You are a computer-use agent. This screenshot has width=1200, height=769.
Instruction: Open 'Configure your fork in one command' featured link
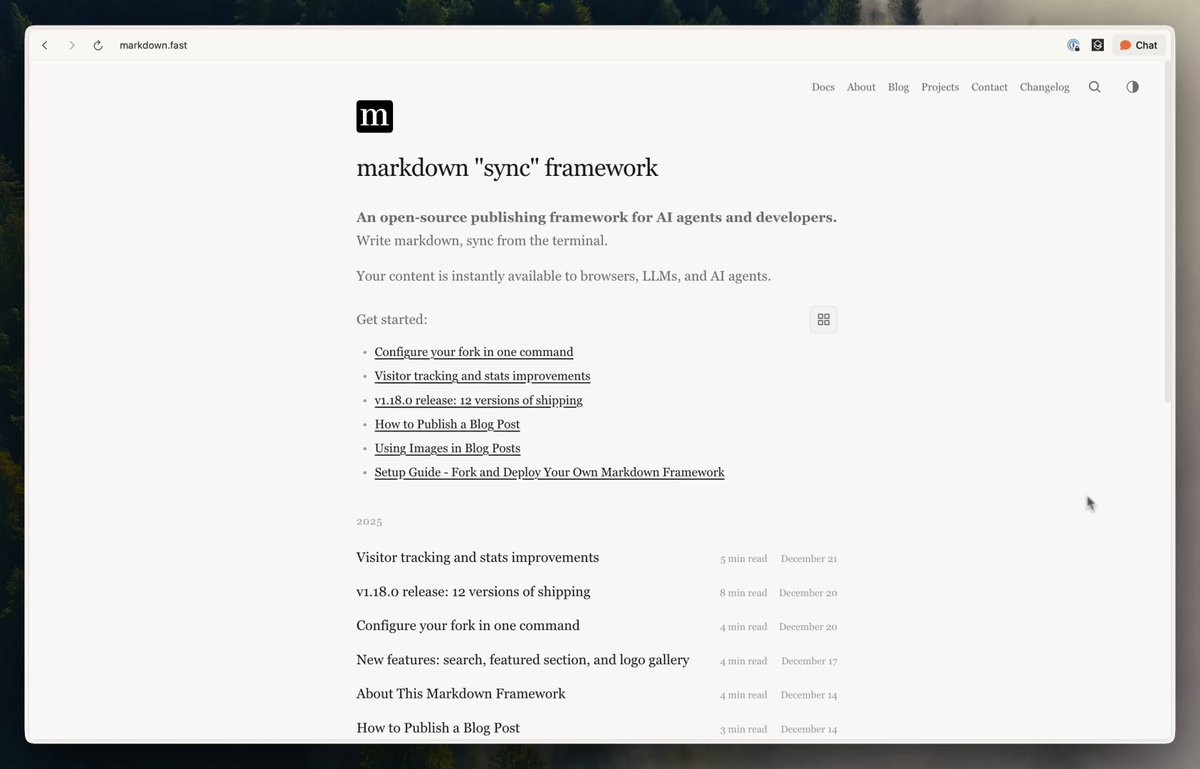point(474,352)
